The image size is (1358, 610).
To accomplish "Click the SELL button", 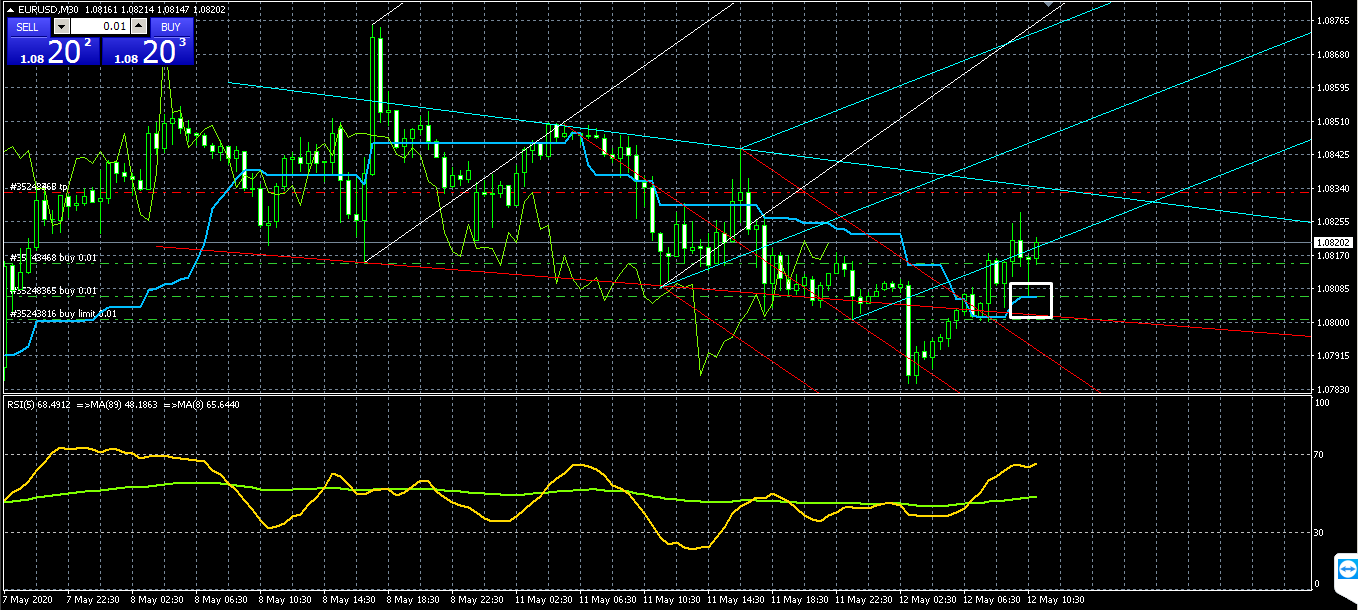I will tap(28, 27).
